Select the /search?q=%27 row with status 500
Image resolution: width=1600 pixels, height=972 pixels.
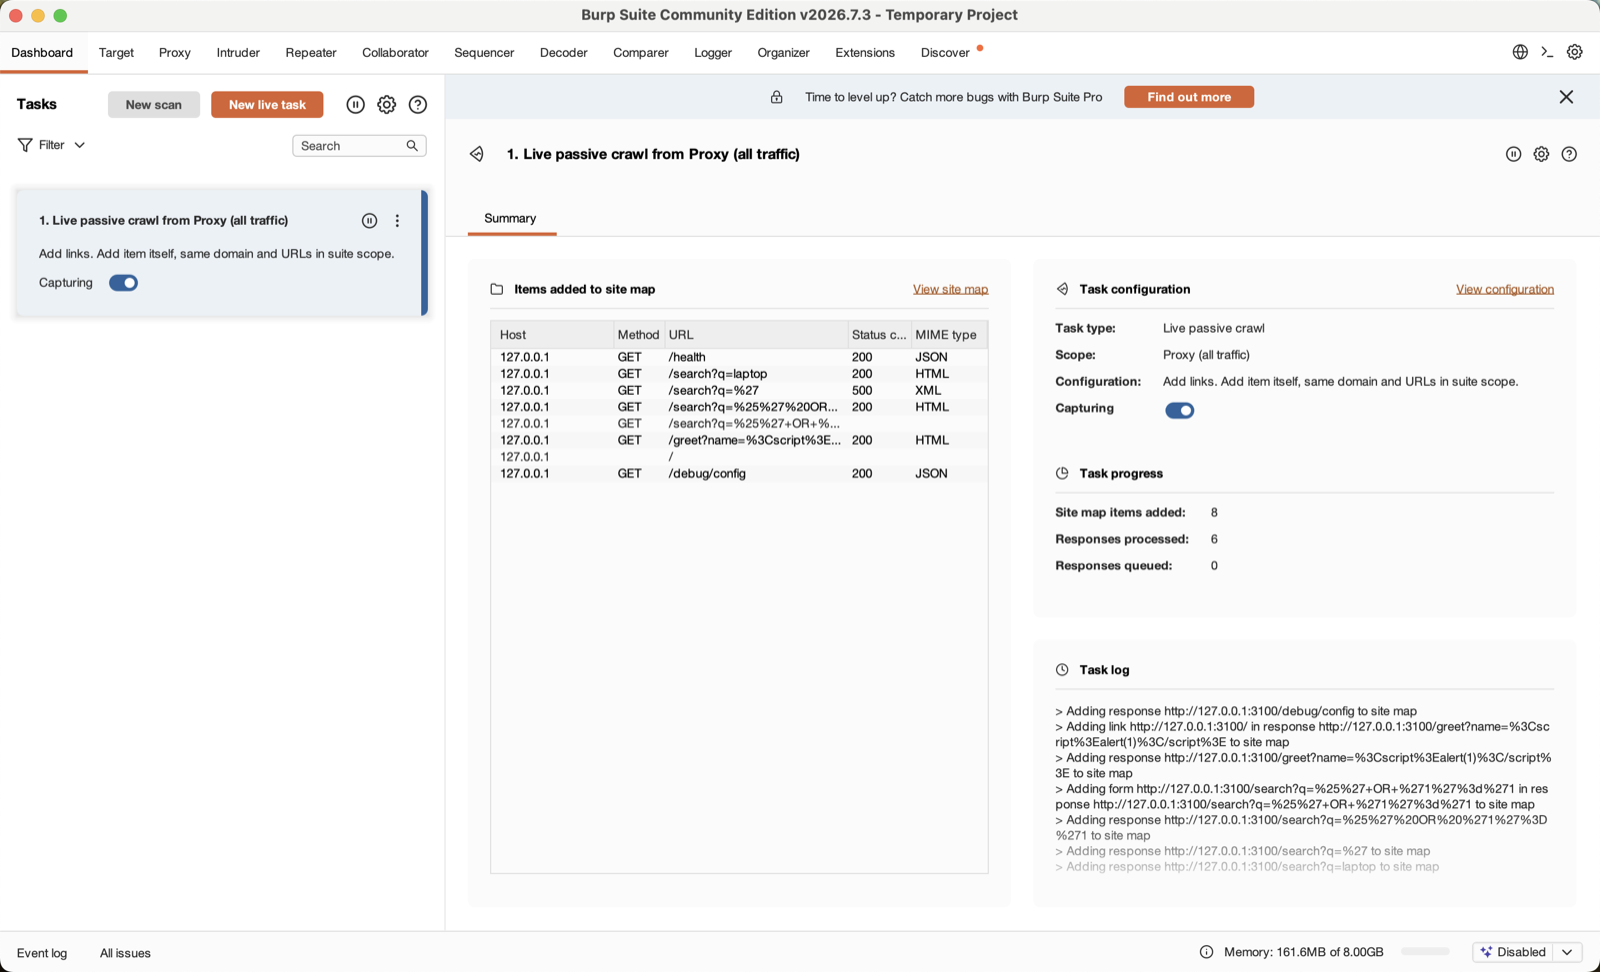pyautogui.click(x=739, y=391)
